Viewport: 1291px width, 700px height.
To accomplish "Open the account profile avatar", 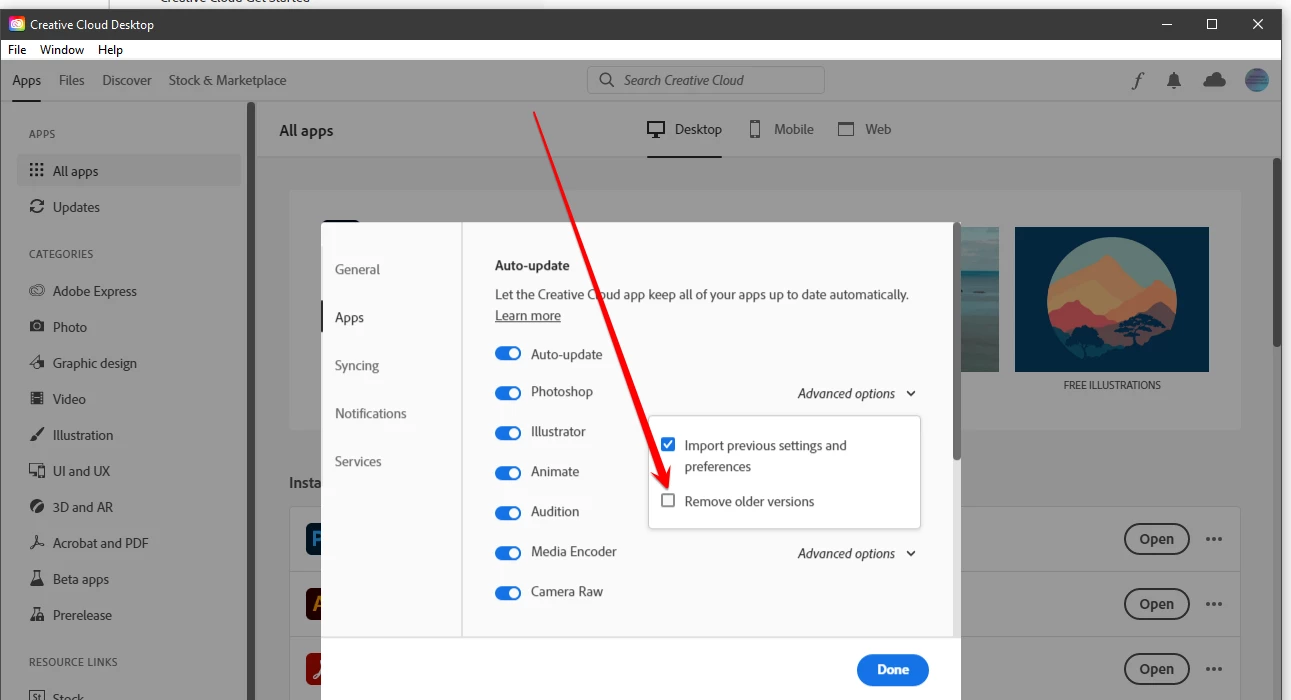I will point(1257,80).
